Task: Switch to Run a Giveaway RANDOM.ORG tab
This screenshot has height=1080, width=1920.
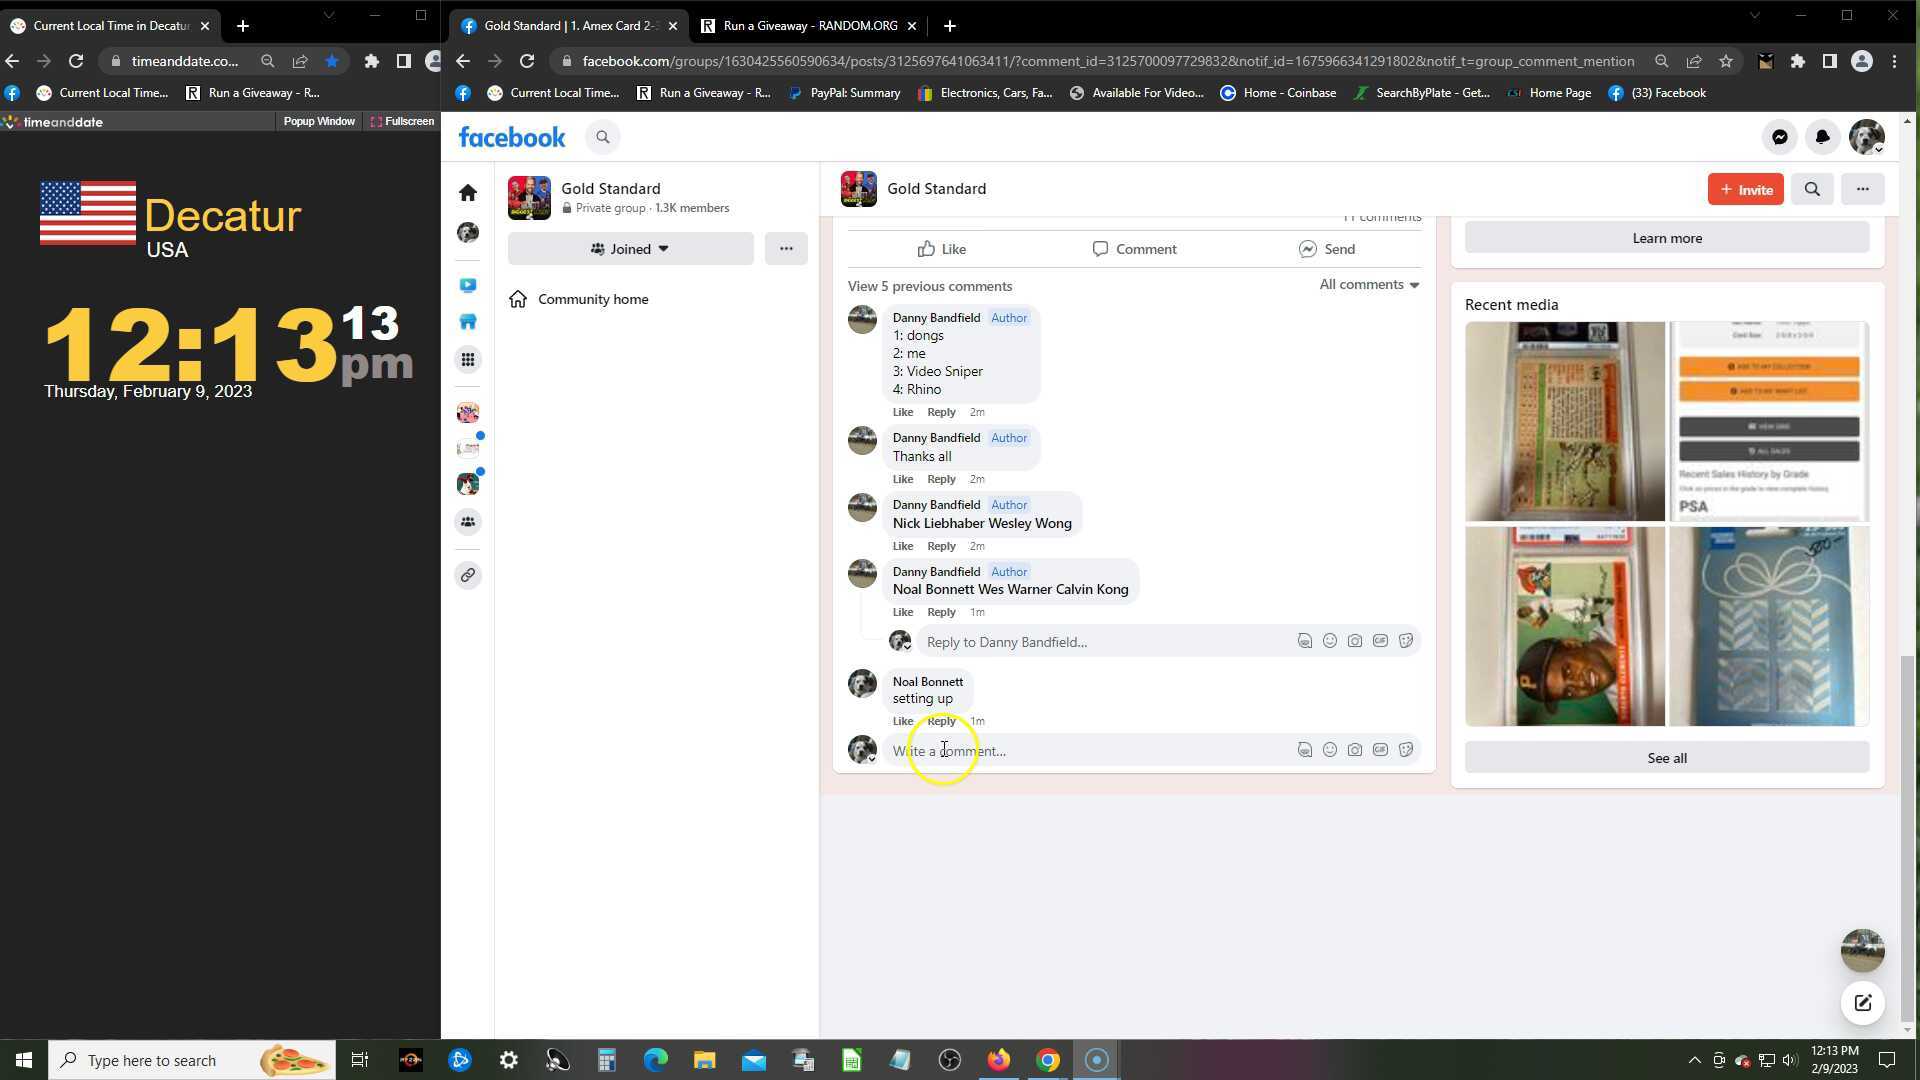Action: click(810, 26)
